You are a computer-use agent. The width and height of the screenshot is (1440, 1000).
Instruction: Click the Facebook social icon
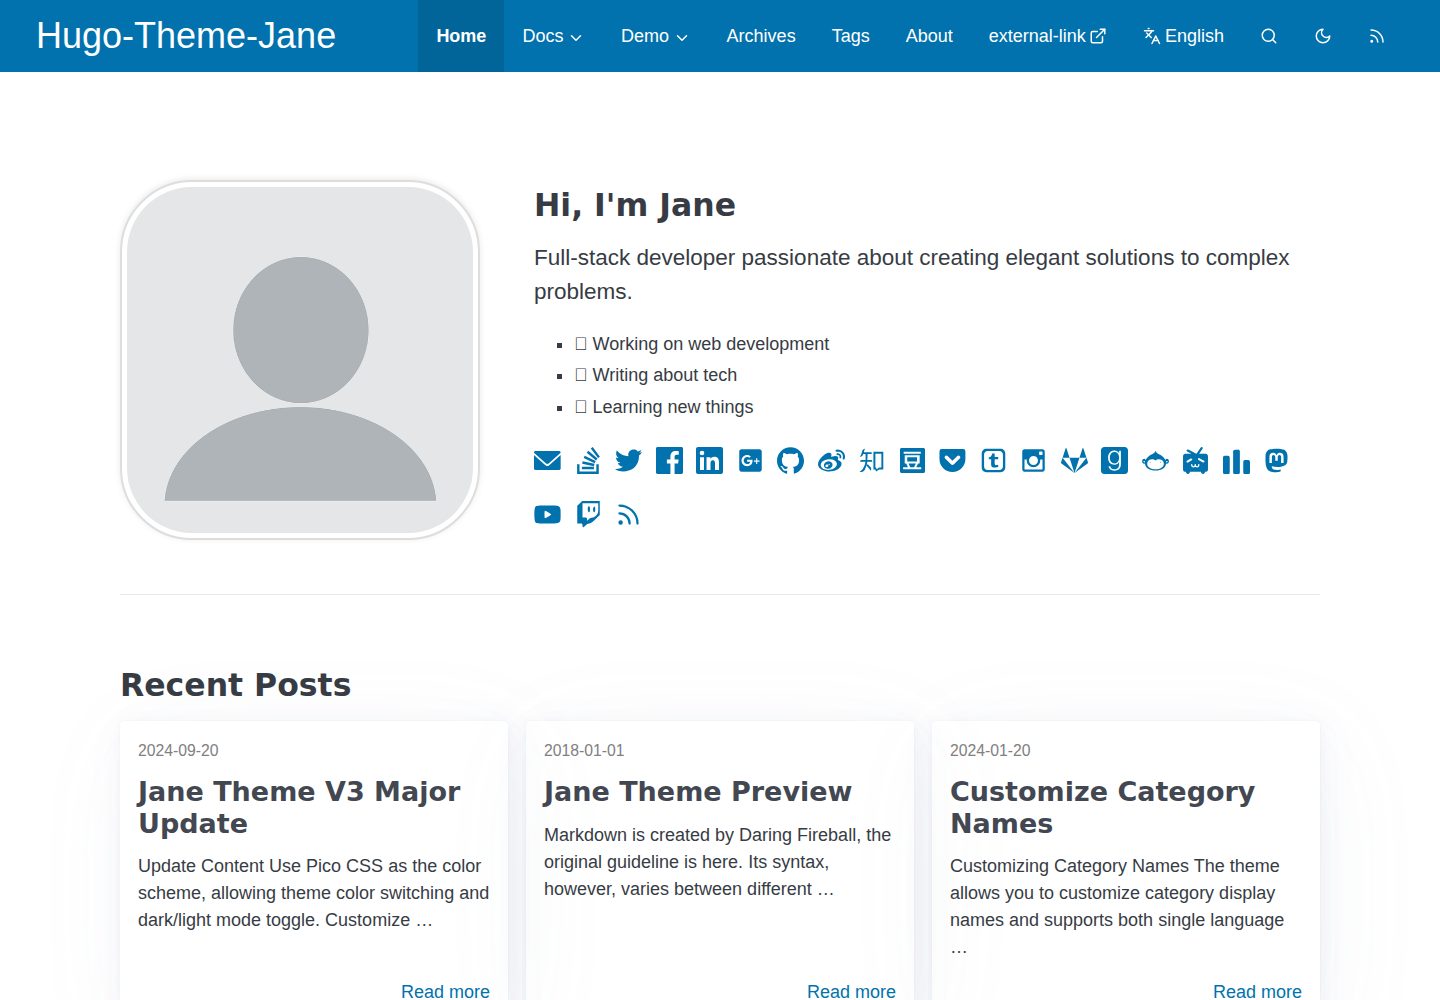click(669, 461)
